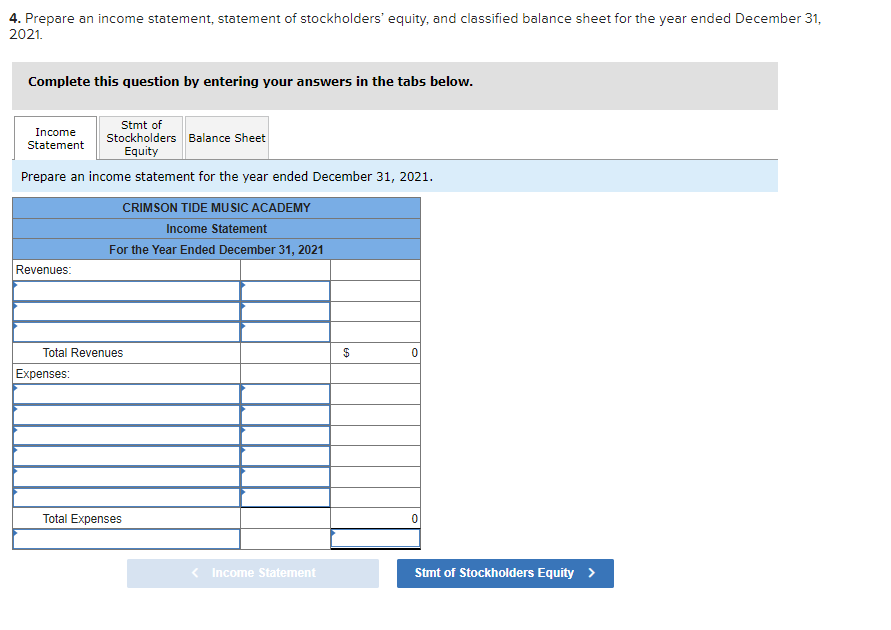The width and height of the screenshot is (891, 630).
Task: Select the Expenses header row
Action: (125, 373)
